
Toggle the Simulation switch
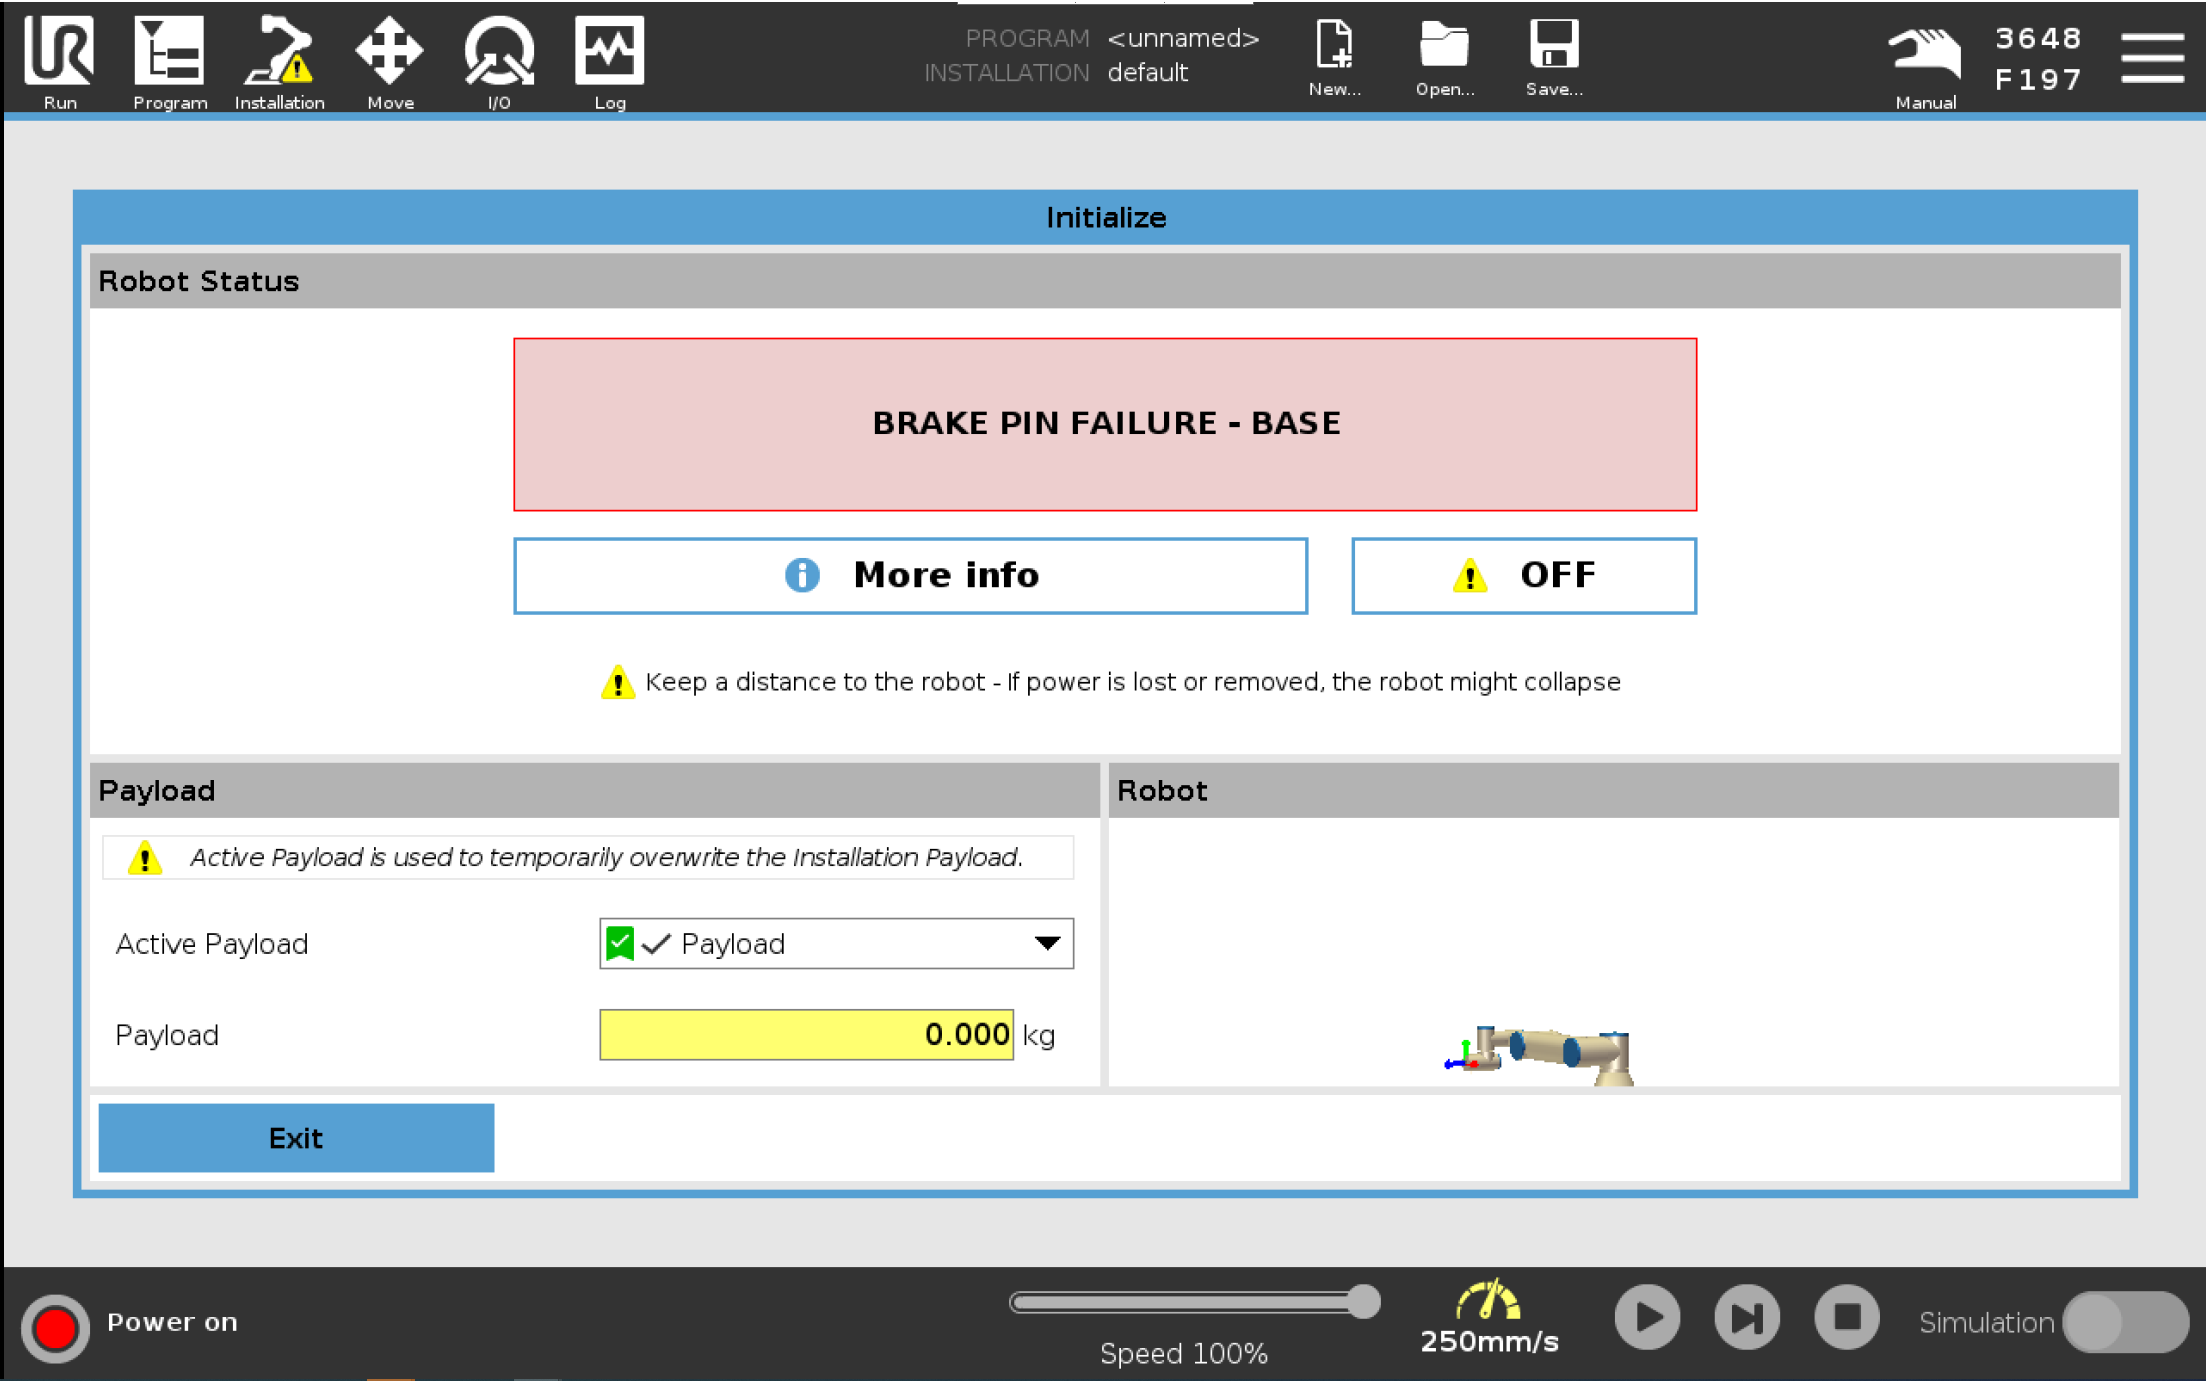(x=2124, y=1321)
